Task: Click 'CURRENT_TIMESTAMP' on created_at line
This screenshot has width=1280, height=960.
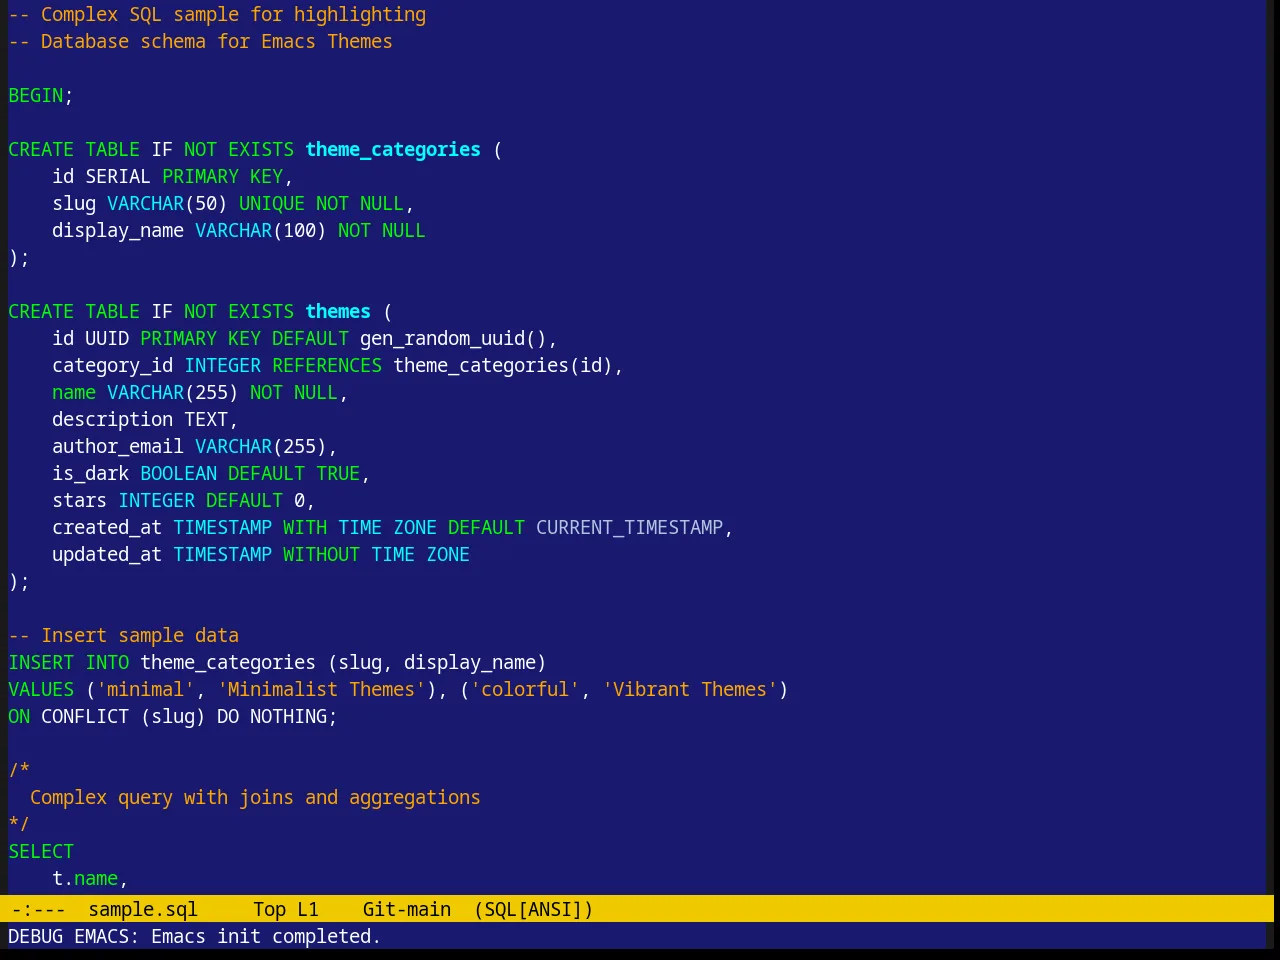Action: tap(629, 527)
